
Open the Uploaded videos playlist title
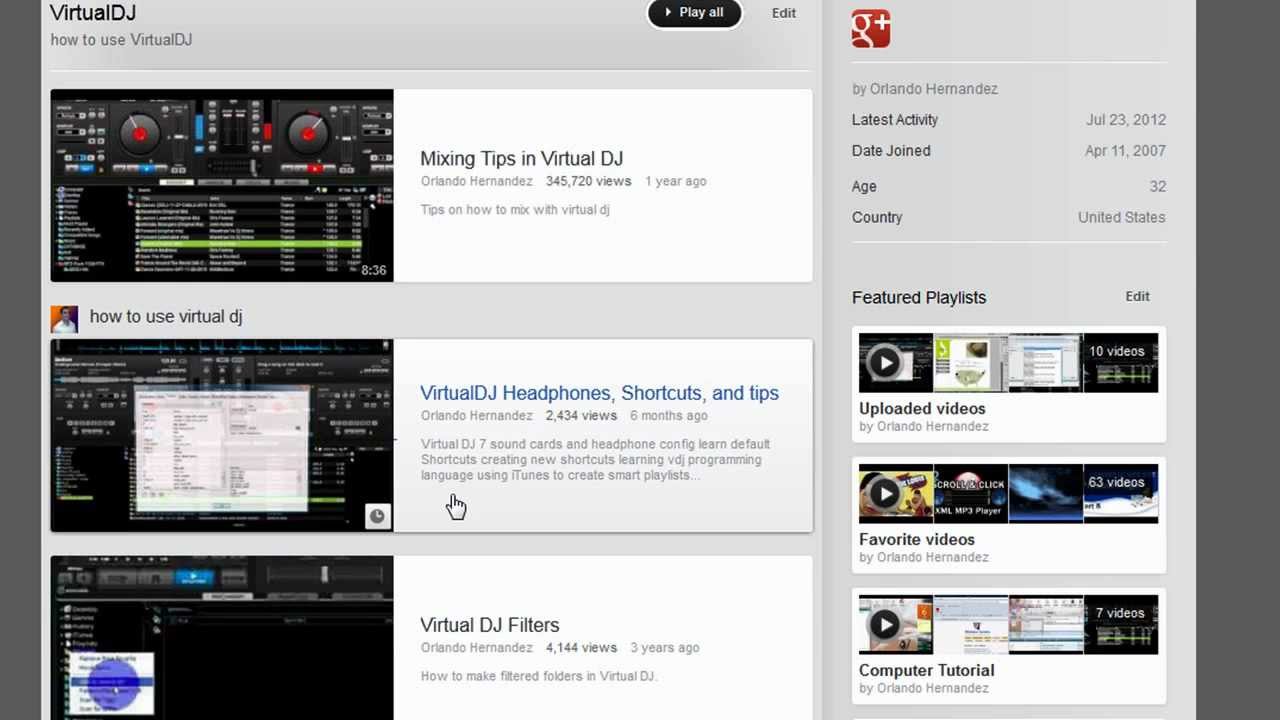(922, 408)
